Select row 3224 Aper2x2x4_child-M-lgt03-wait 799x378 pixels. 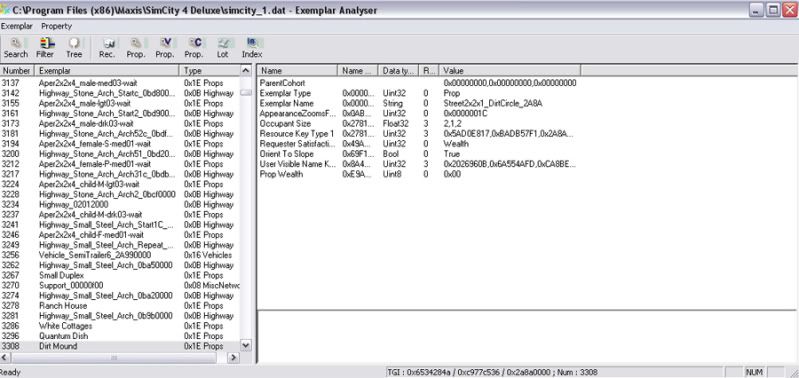[120, 184]
